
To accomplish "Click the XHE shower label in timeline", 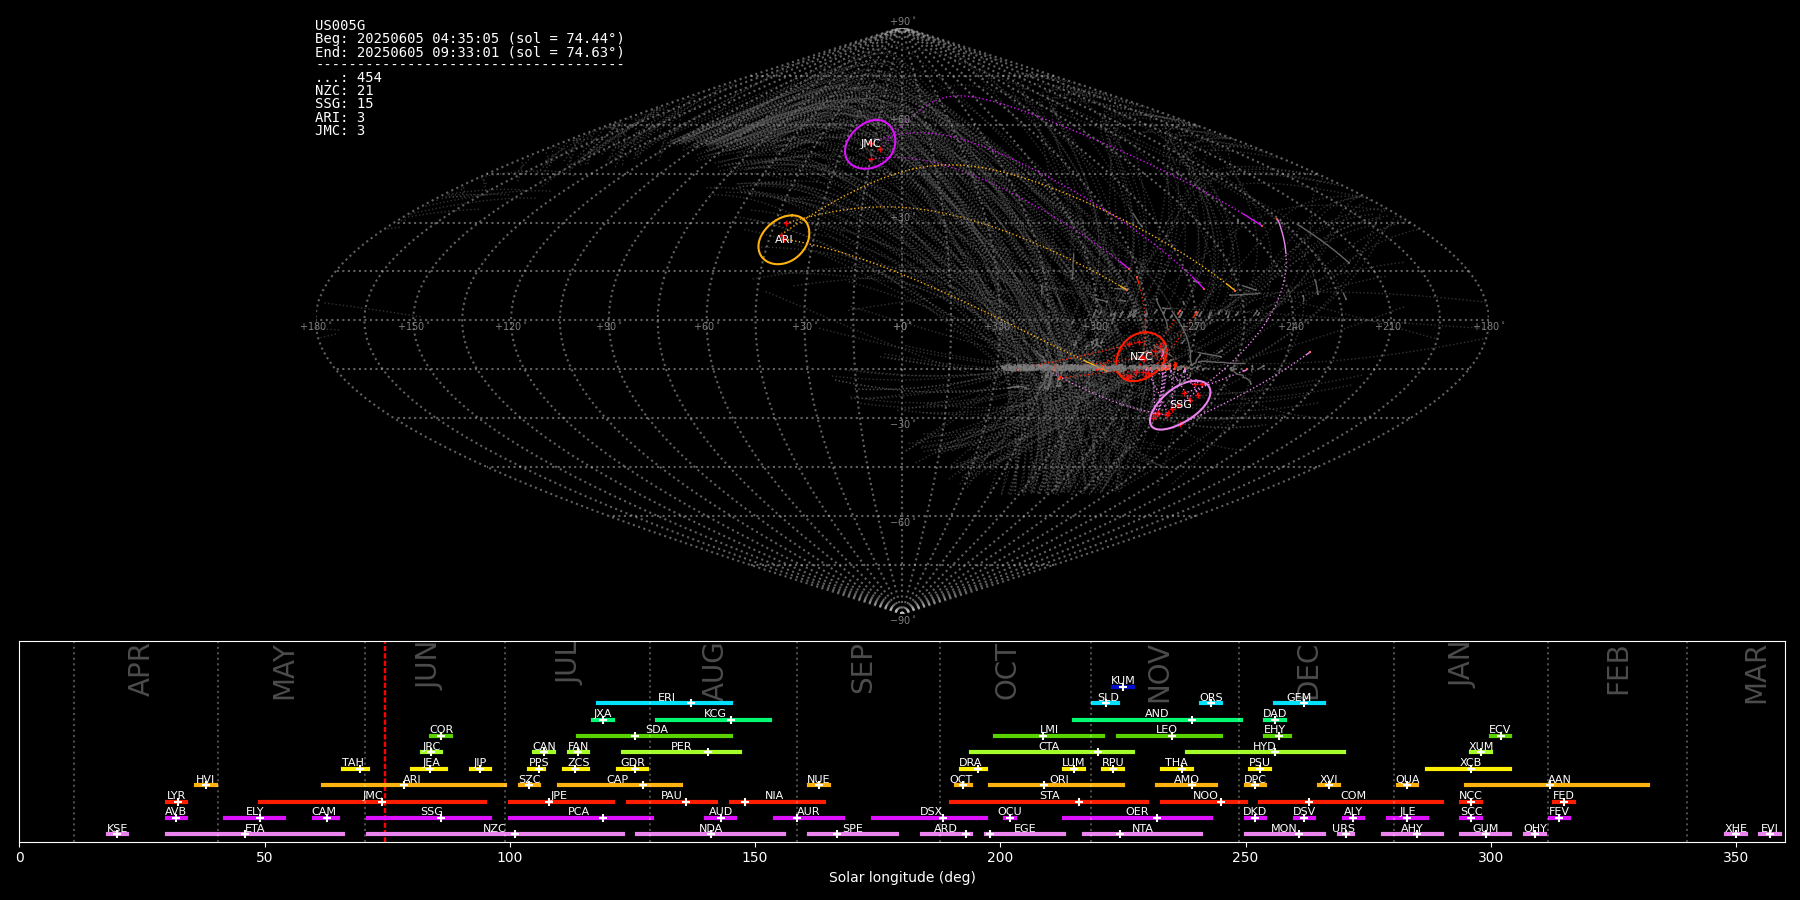I will click(1736, 829).
